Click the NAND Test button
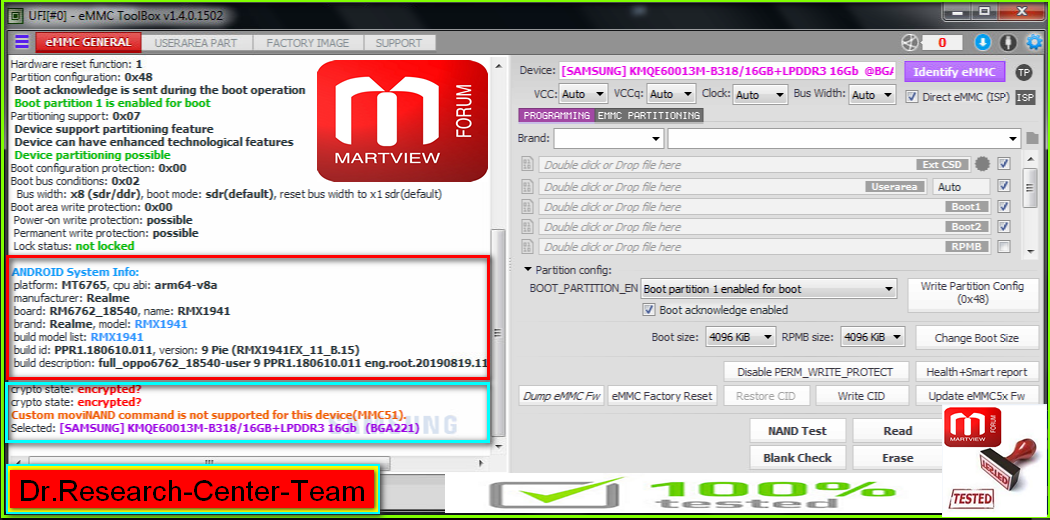1050x520 pixels. [797, 431]
